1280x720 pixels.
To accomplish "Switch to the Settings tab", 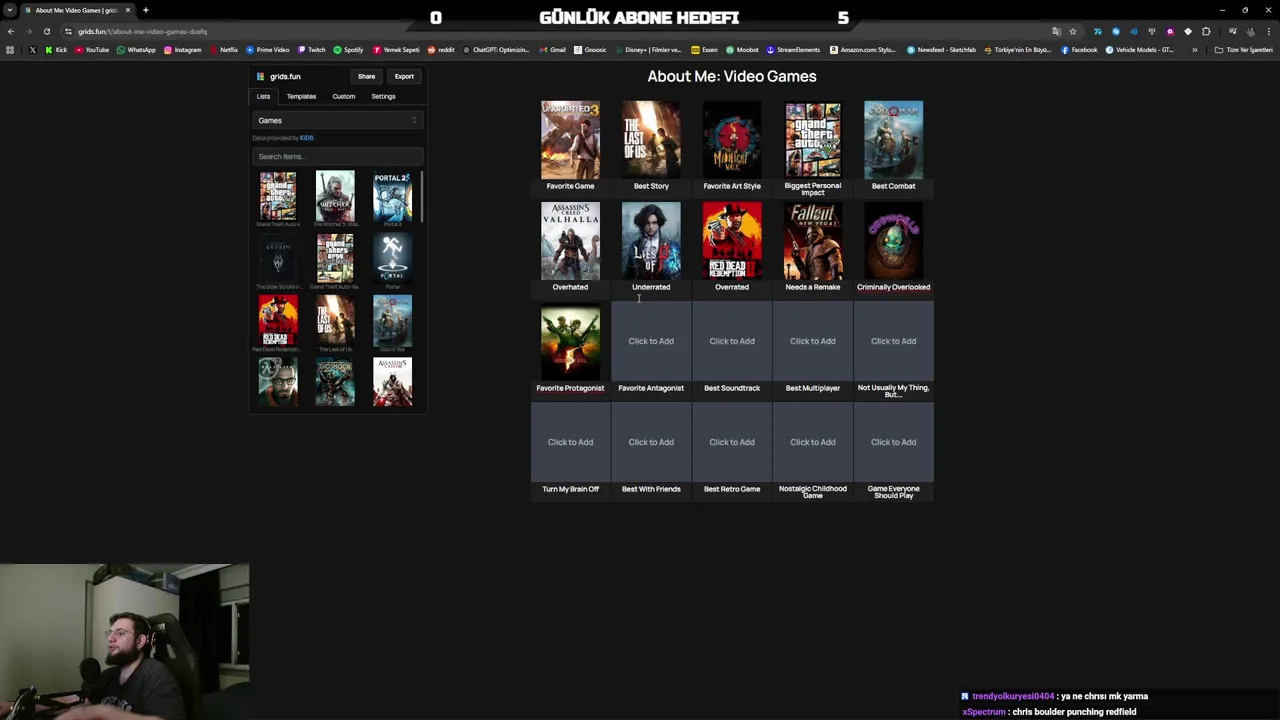I will pyautogui.click(x=383, y=96).
